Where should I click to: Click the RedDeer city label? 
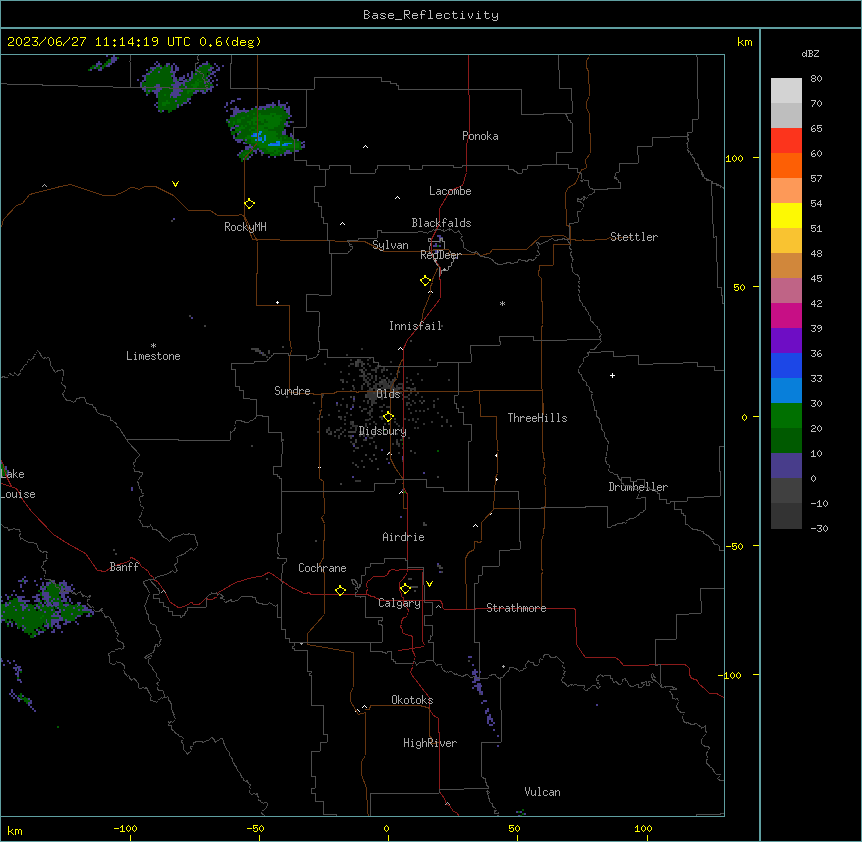440,255
